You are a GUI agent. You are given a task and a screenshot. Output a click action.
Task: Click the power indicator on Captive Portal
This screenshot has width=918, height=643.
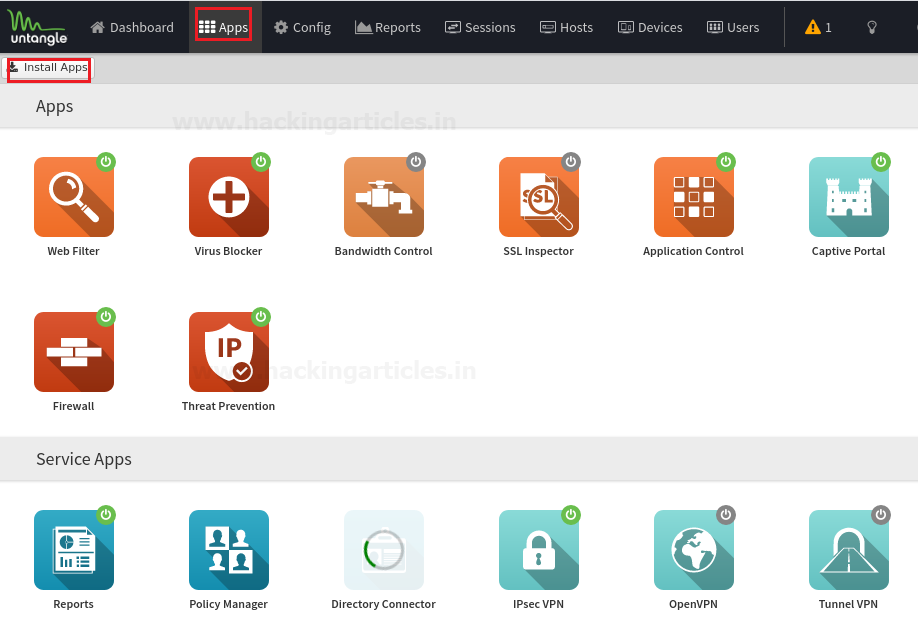[x=881, y=162]
